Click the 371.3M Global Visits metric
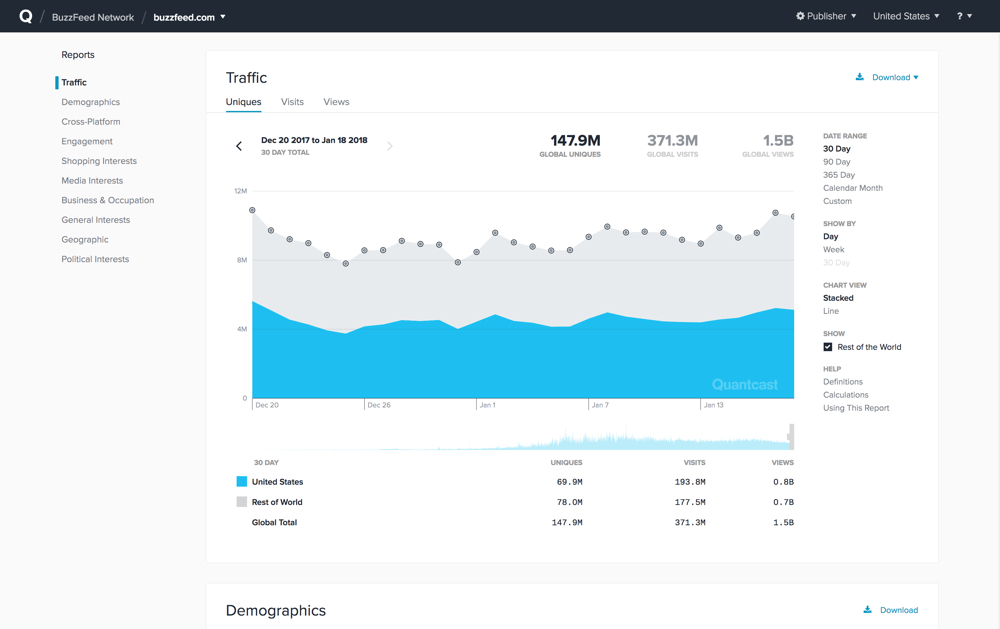 point(672,145)
